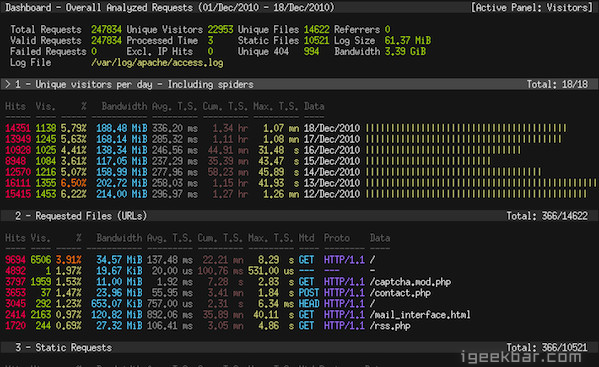Click the Bandwidth value 3.39 GiB
The height and width of the screenshot is (367, 599).
click(x=405, y=52)
